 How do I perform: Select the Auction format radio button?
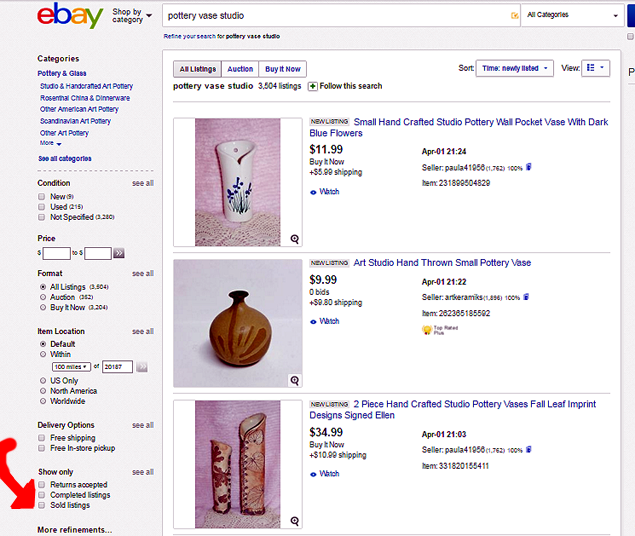coord(42,297)
